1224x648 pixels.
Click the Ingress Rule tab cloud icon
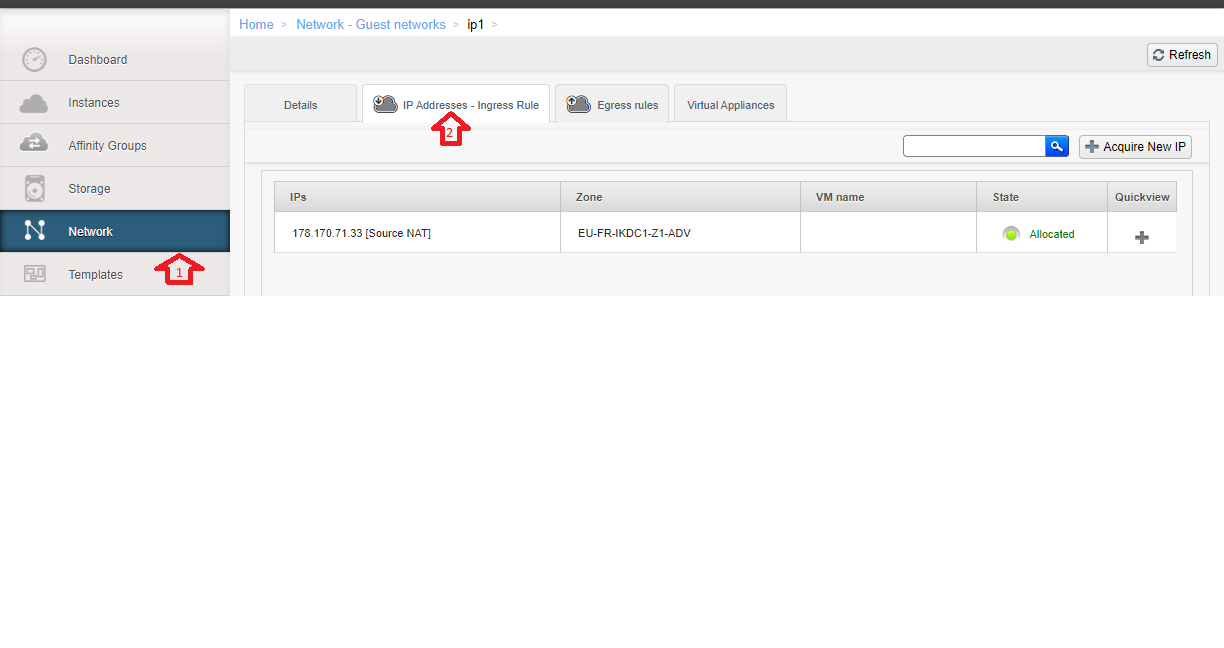[x=385, y=104]
